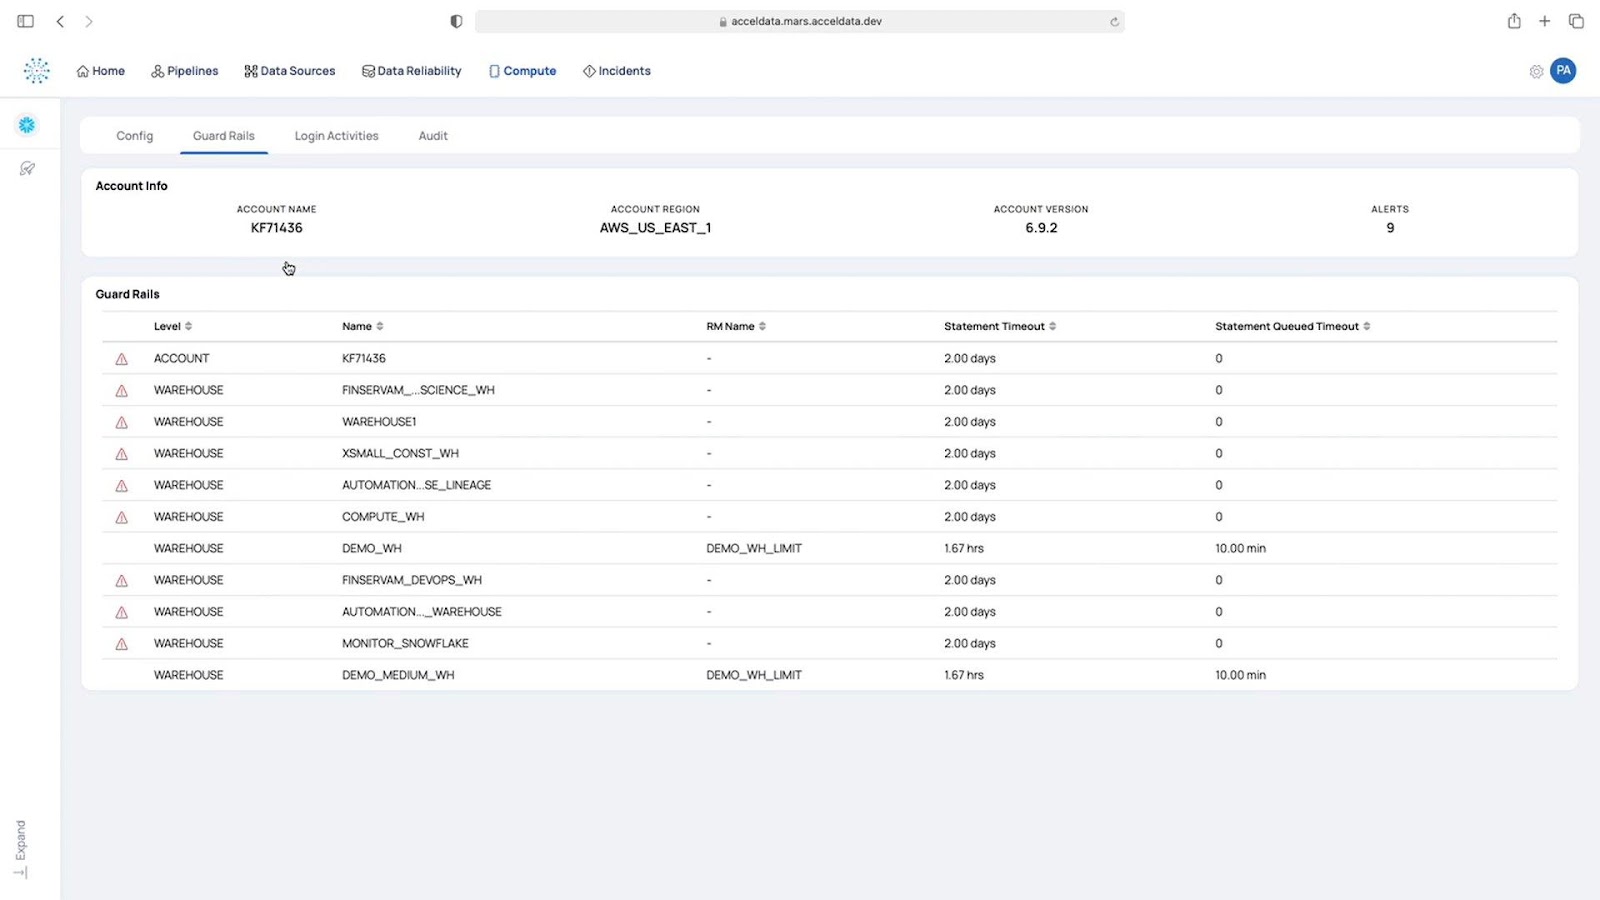Open the browser share icon

coord(1514,21)
